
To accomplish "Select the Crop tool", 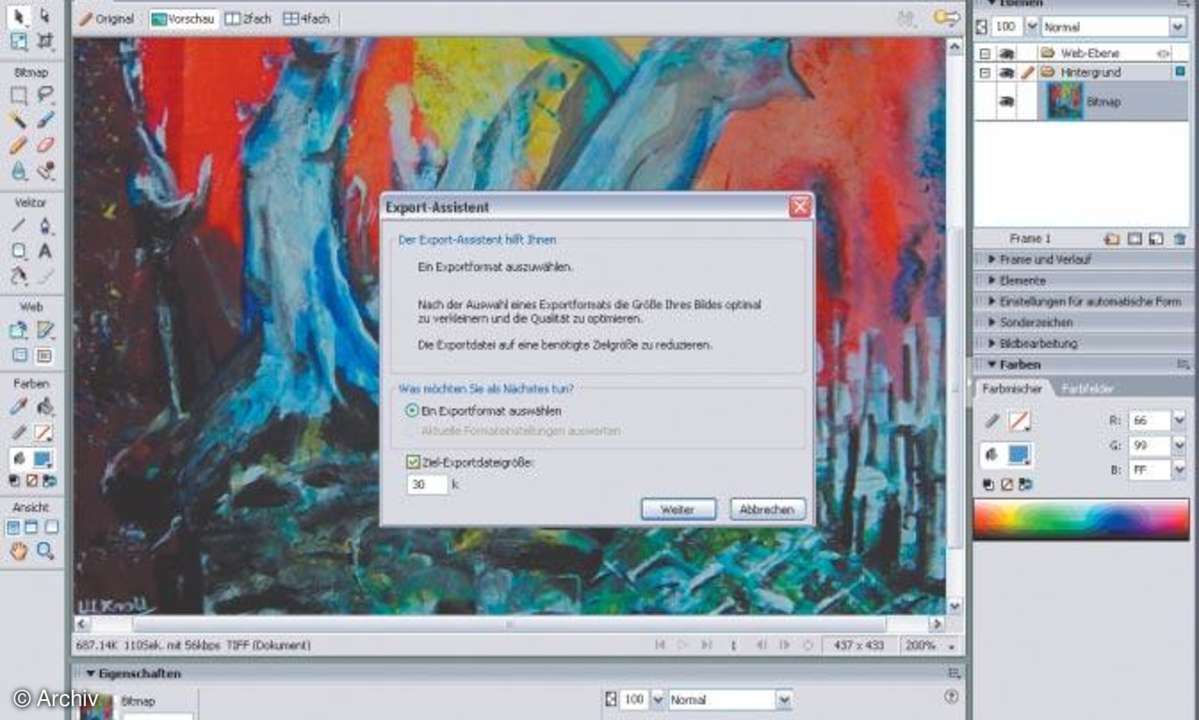I will click(45, 41).
